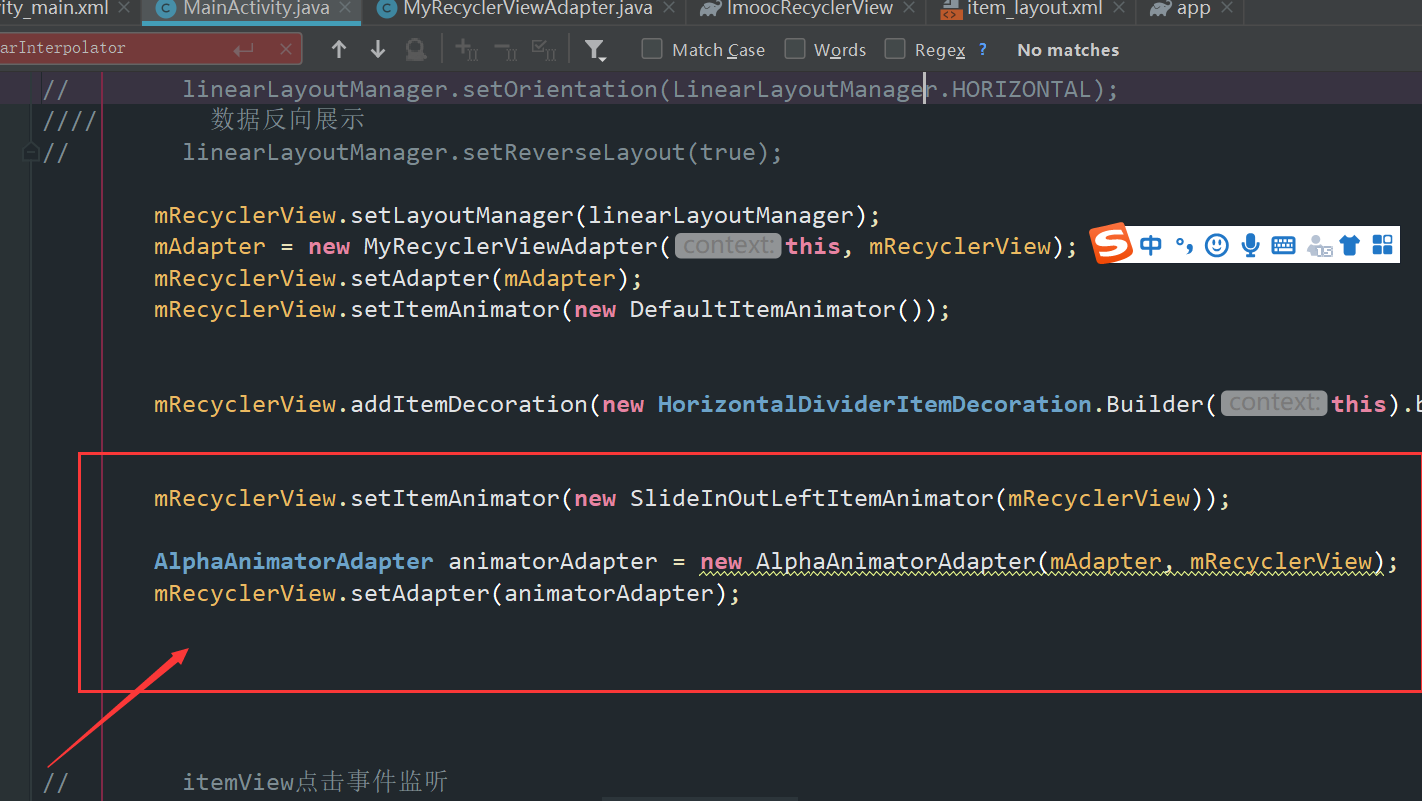Open the Sogou soft keyboard icon

[x=1284, y=245]
